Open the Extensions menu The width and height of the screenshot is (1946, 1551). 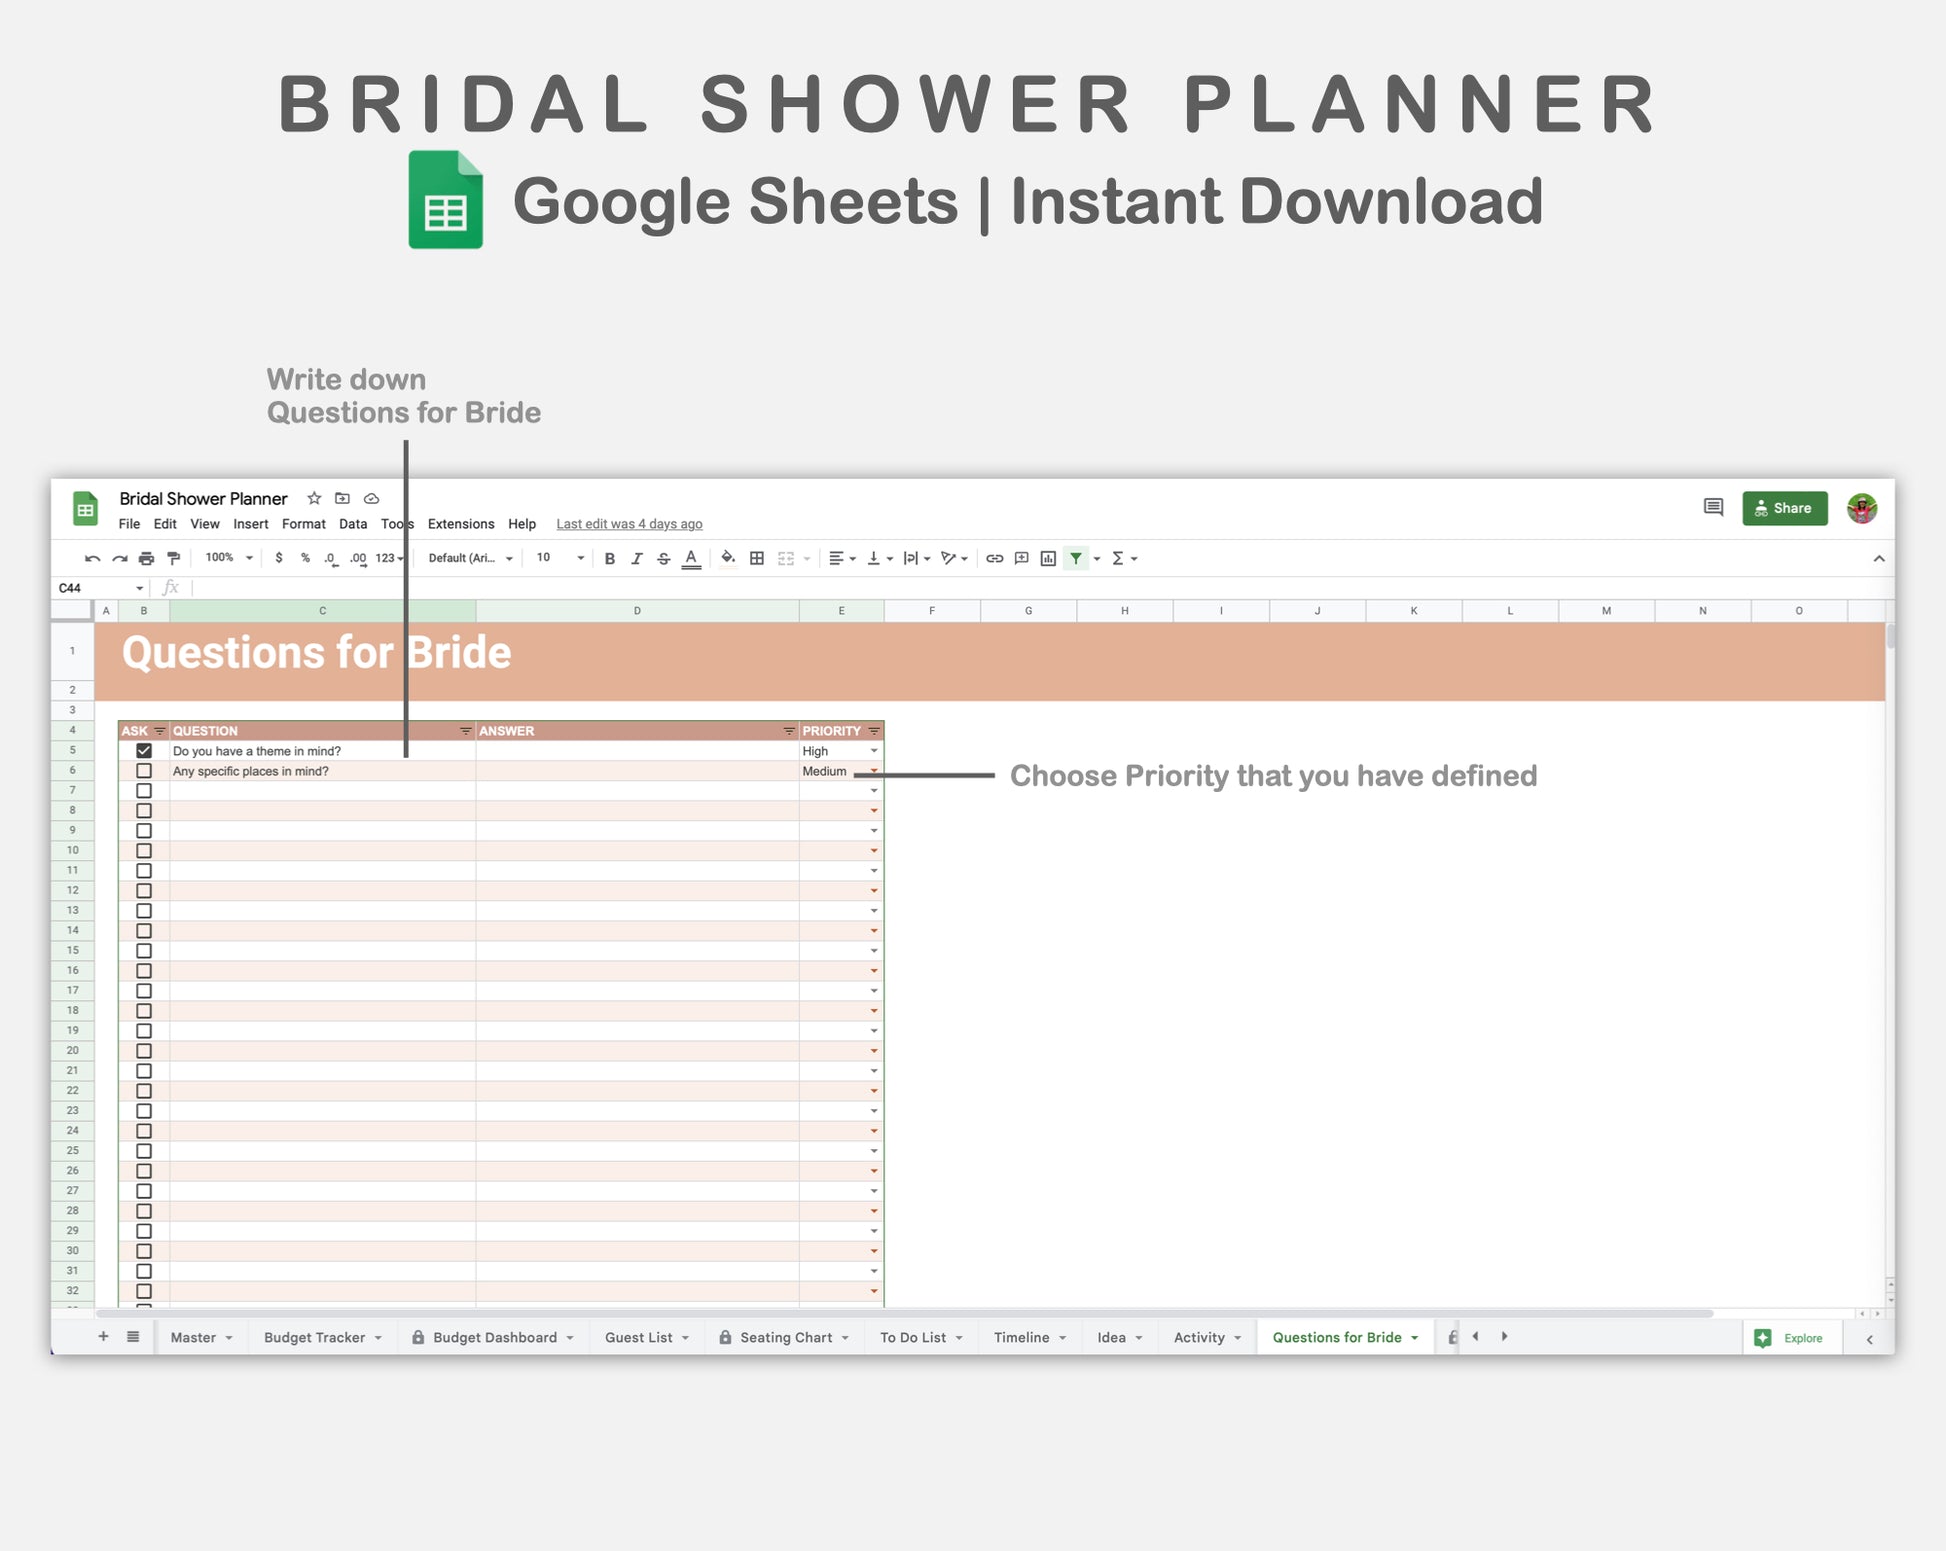(460, 524)
